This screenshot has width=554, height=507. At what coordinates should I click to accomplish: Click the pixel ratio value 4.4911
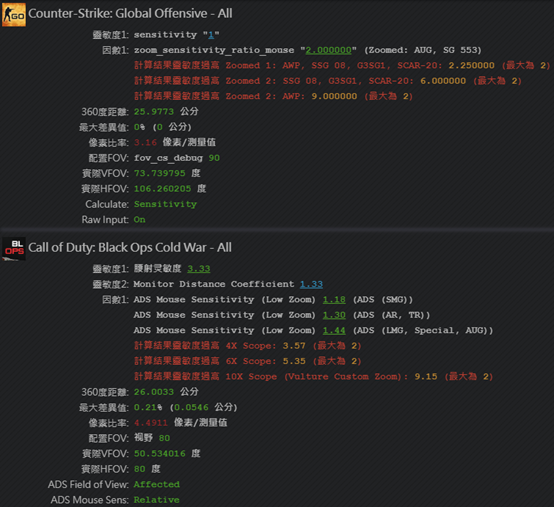(x=151, y=423)
